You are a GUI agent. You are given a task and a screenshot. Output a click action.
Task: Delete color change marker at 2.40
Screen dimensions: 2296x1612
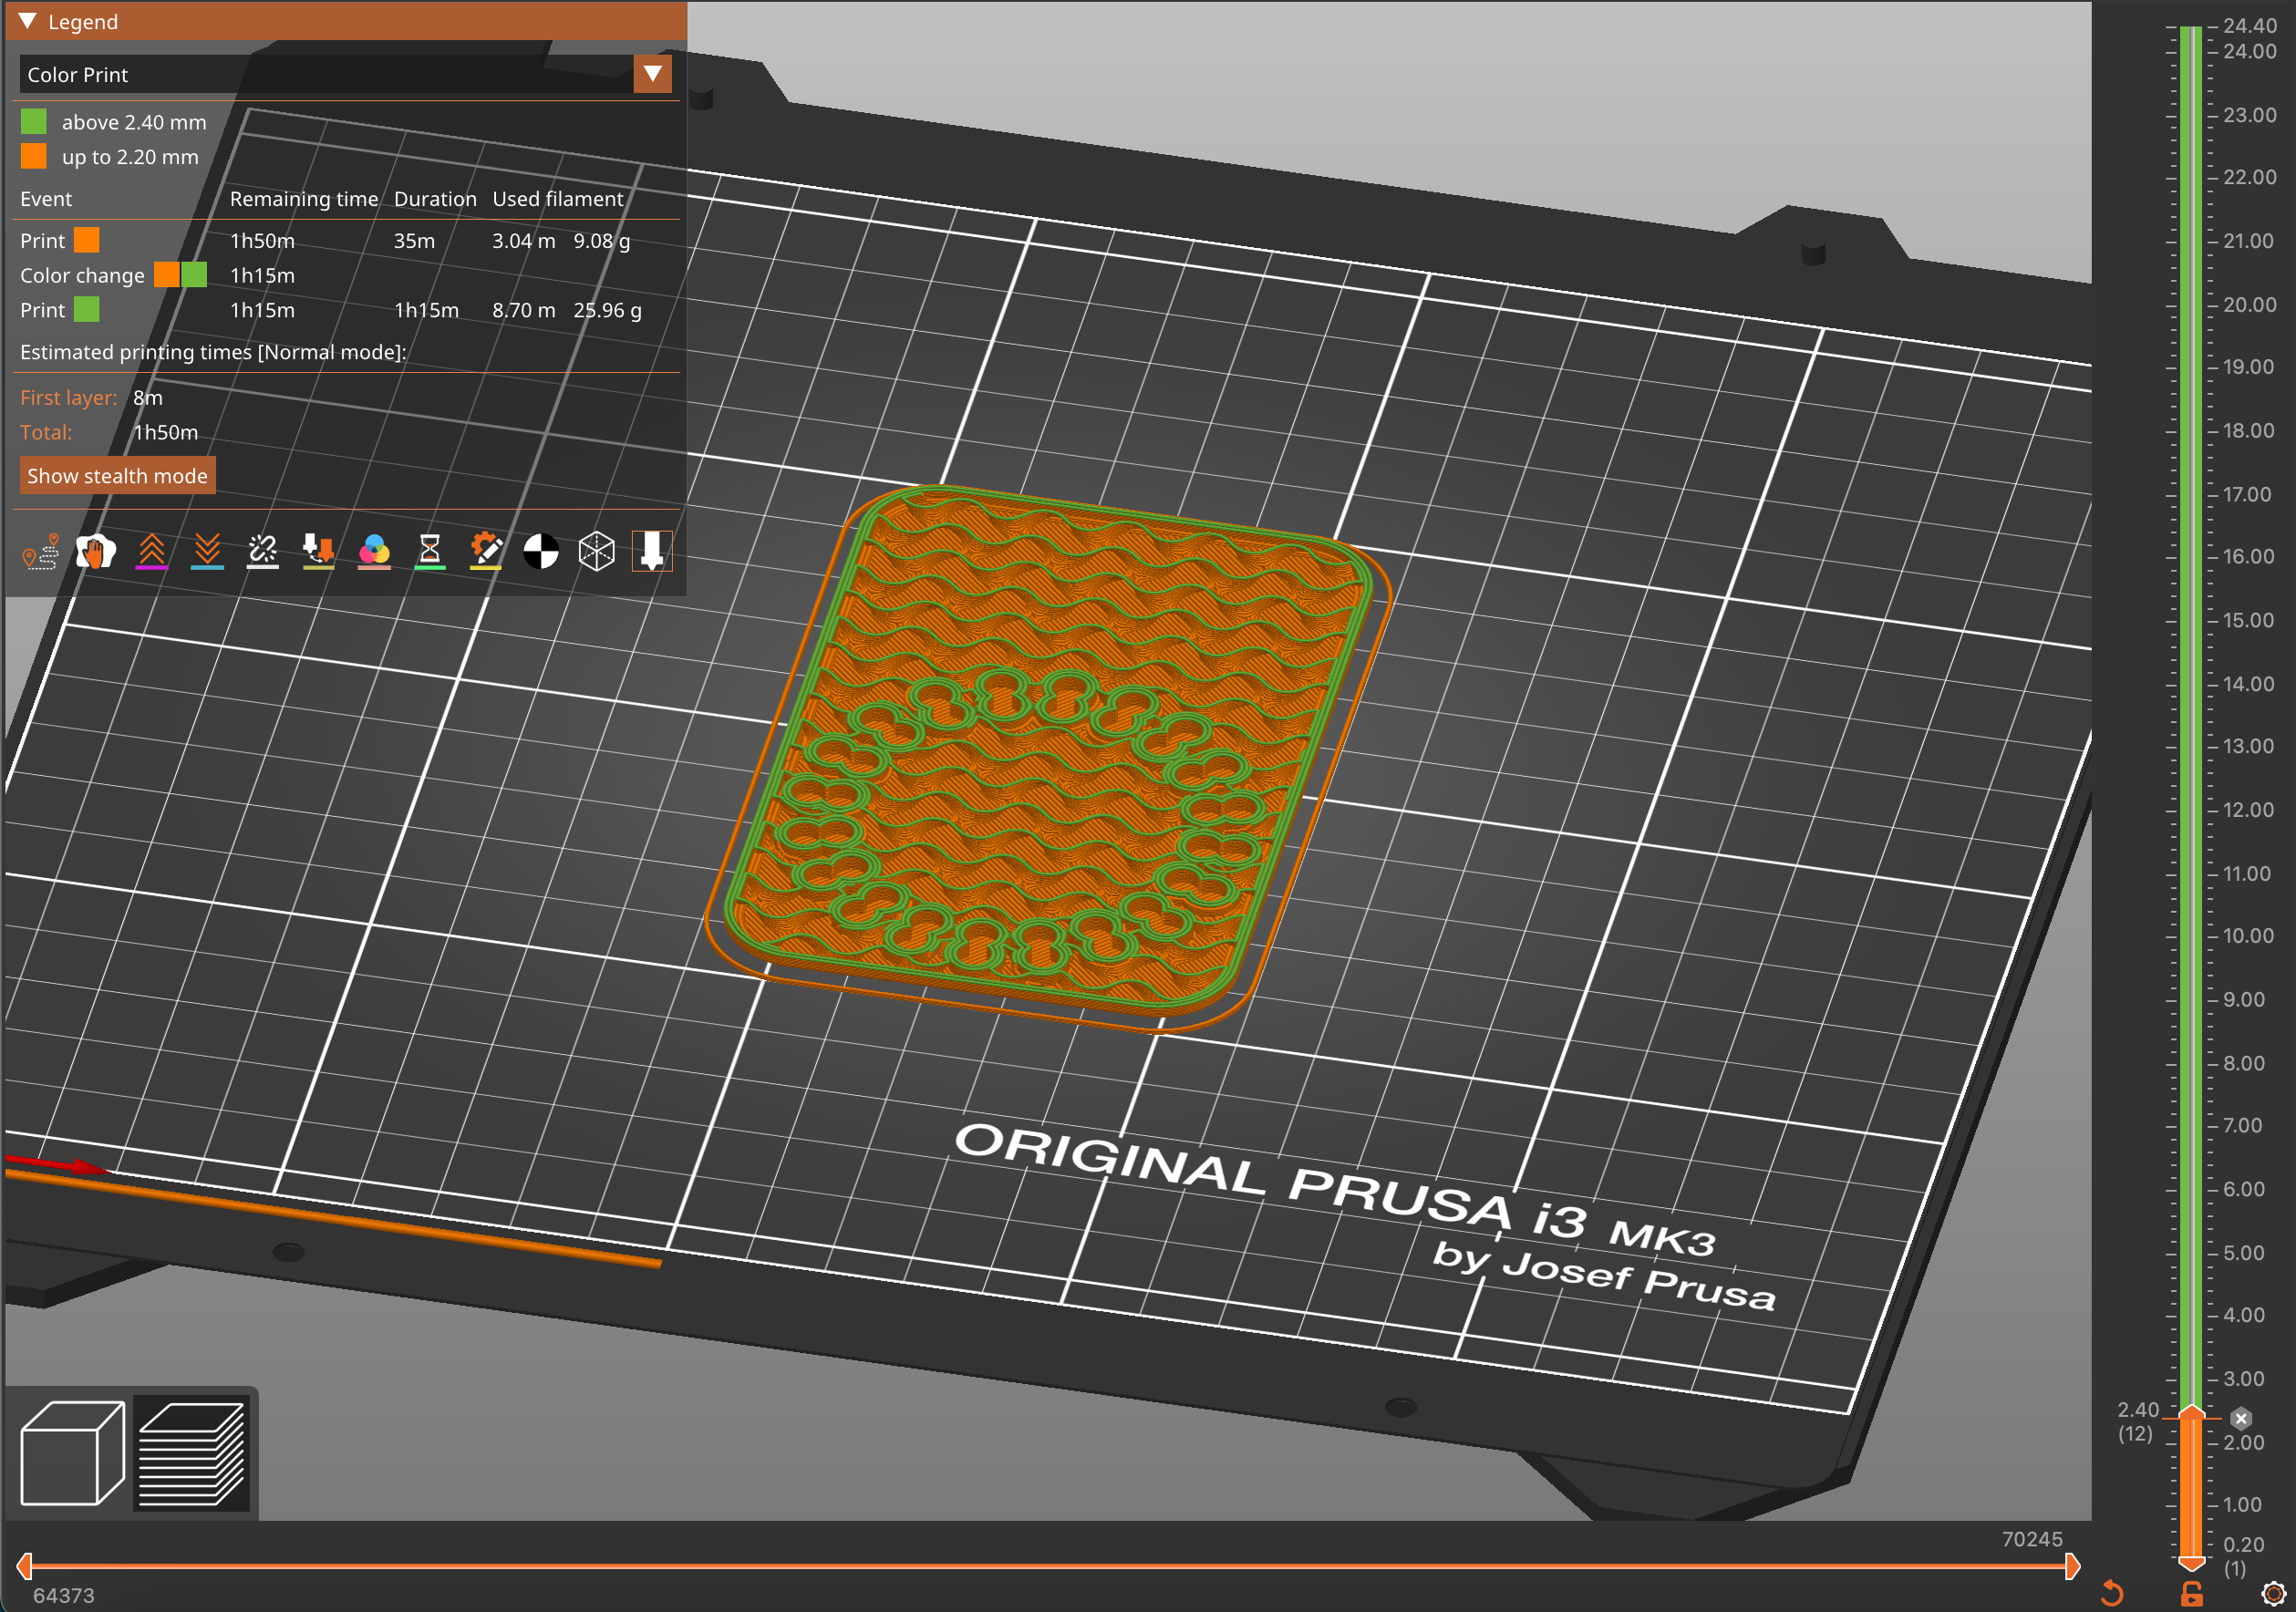click(2241, 1418)
